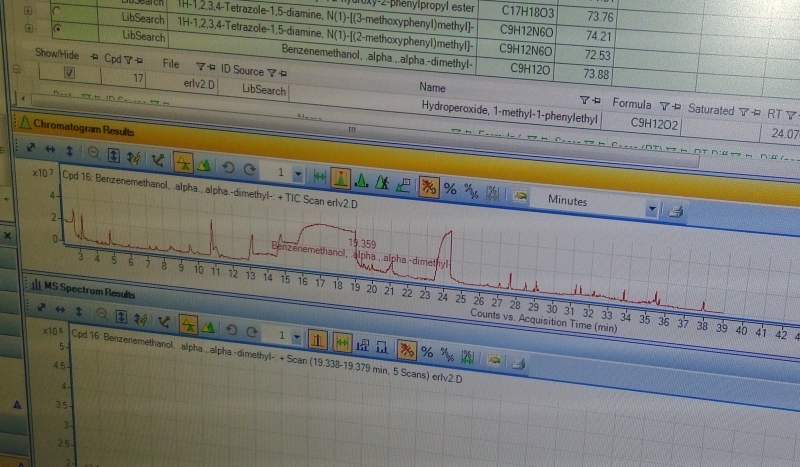Viewport: 800px width, 467px height.
Task: Select Chromatogram Results panel title
Action: [84, 128]
